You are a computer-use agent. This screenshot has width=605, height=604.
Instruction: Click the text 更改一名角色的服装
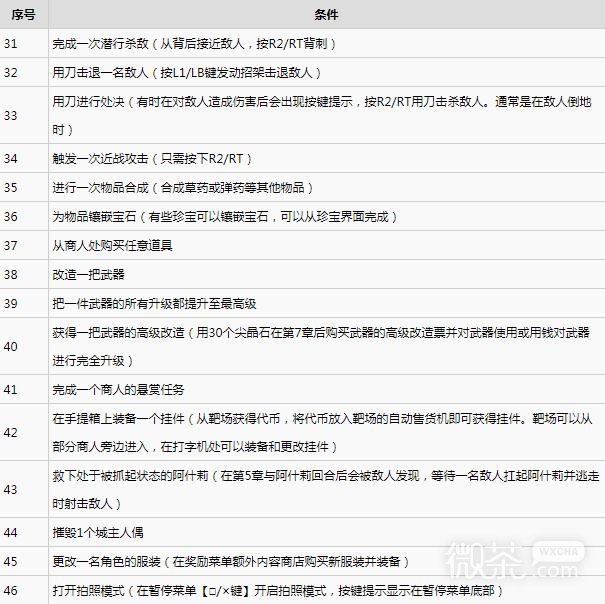pyautogui.click(x=106, y=561)
